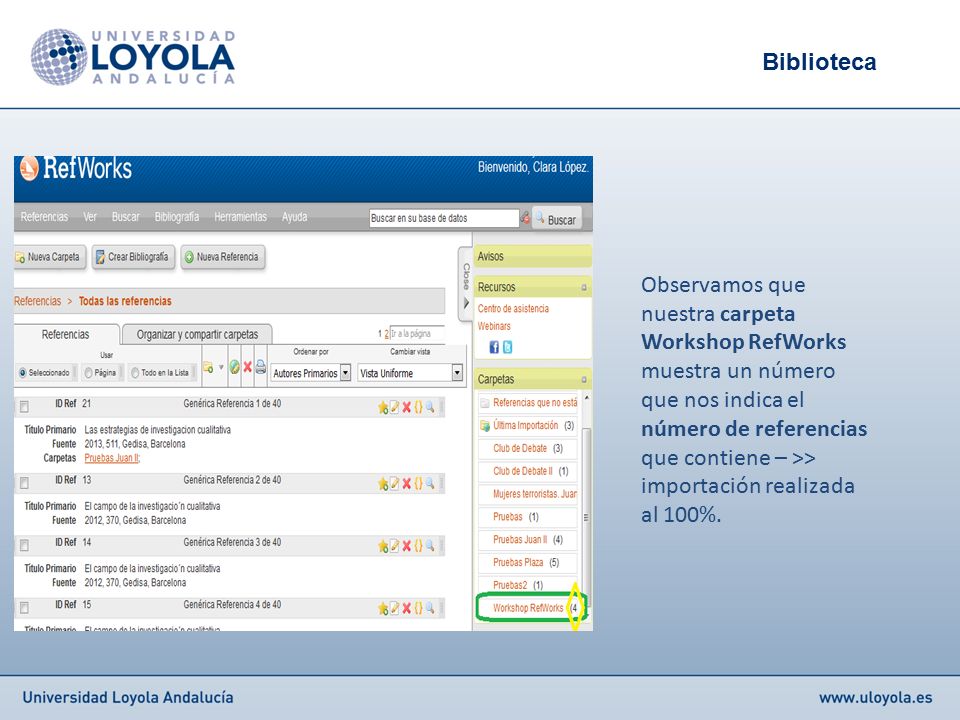Open the Vista Uniforme view dropdown
Viewport: 960px width, 720px height.
(x=410, y=372)
